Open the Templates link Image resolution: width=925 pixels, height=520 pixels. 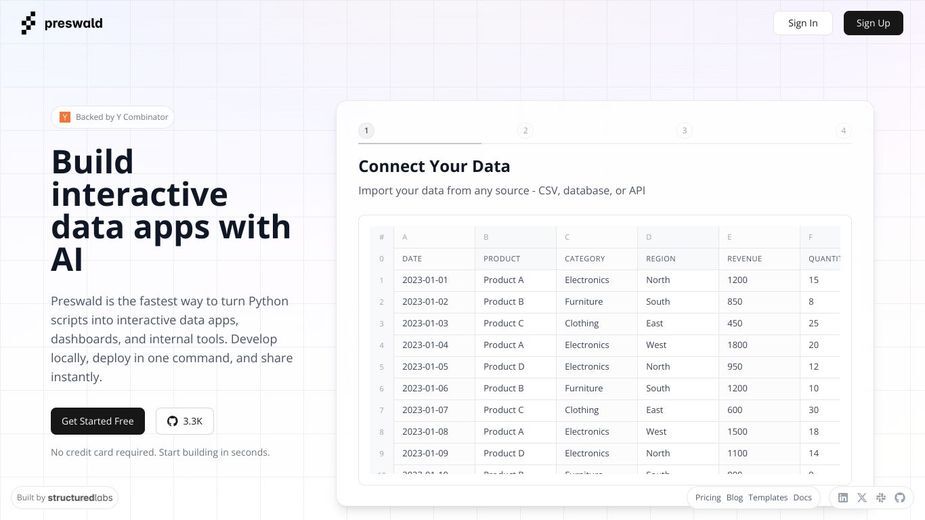pos(768,498)
